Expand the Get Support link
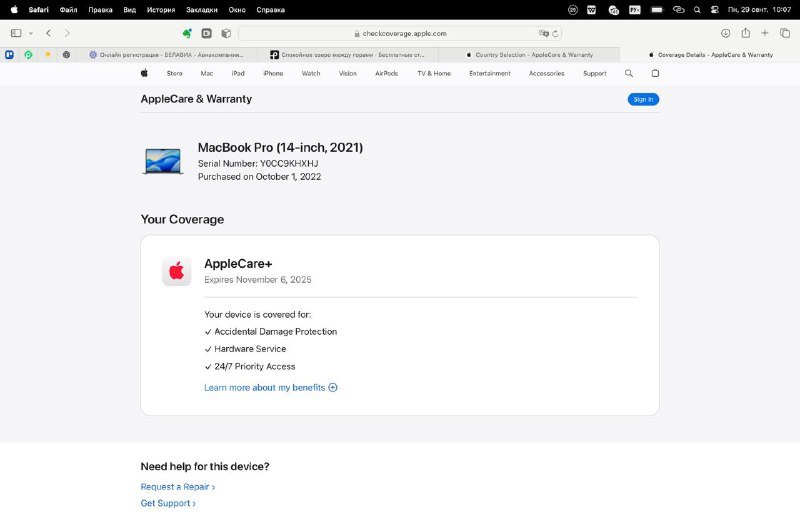This screenshot has height=519, width=800. pos(167,503)
